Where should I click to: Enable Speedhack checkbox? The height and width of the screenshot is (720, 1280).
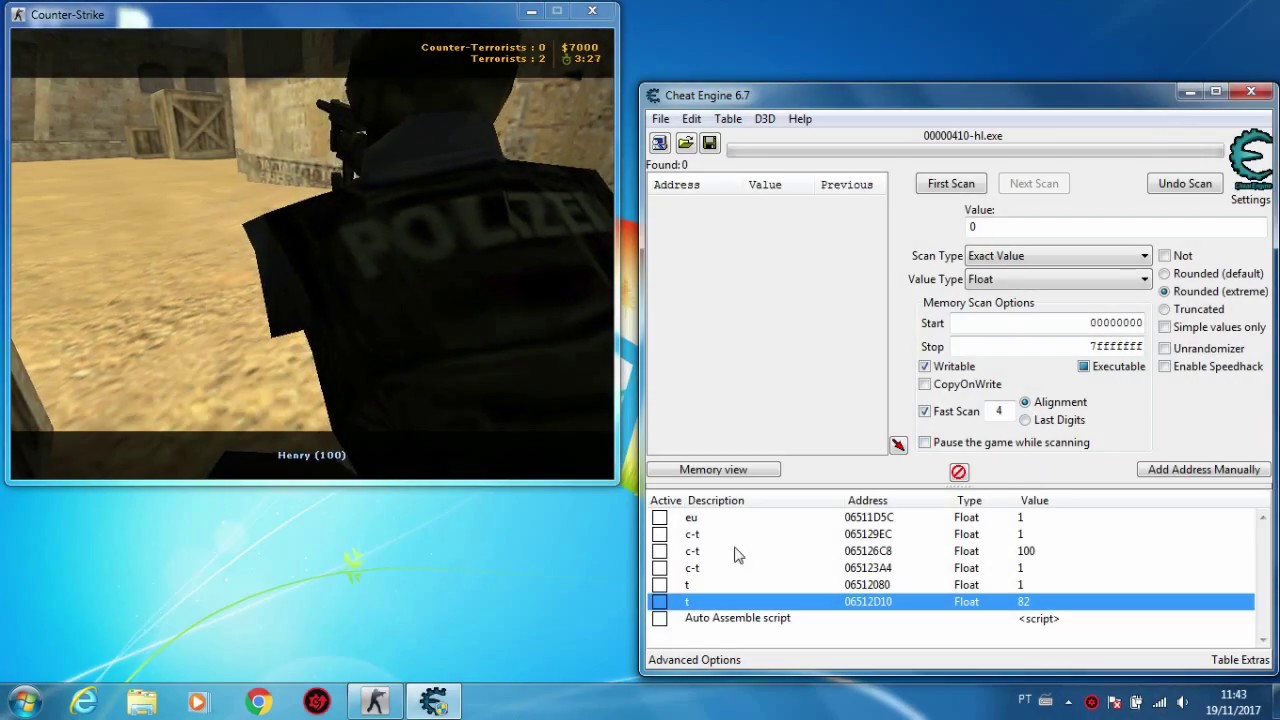(x=1164, y=367)
